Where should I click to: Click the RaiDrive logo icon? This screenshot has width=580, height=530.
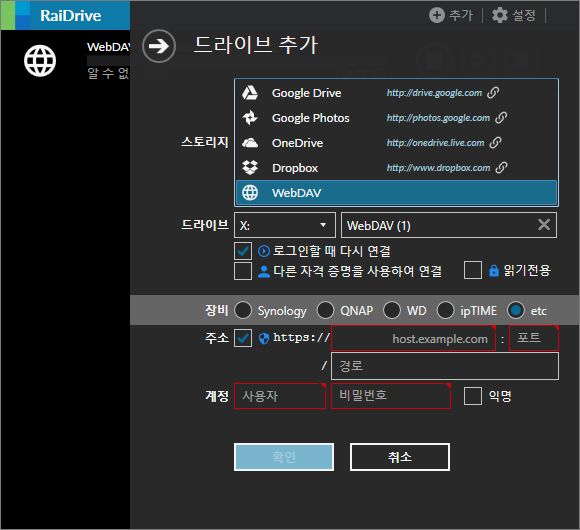(x=16, y=15)
